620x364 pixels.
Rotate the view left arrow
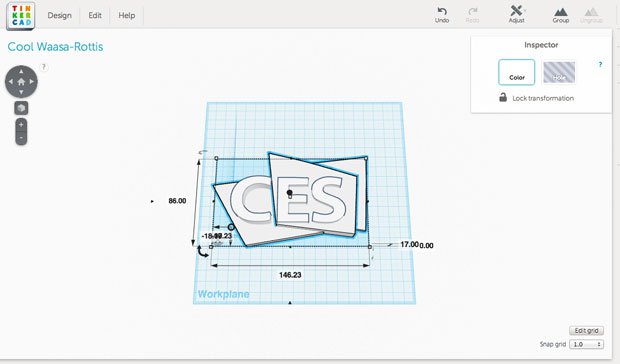[11, 82]
